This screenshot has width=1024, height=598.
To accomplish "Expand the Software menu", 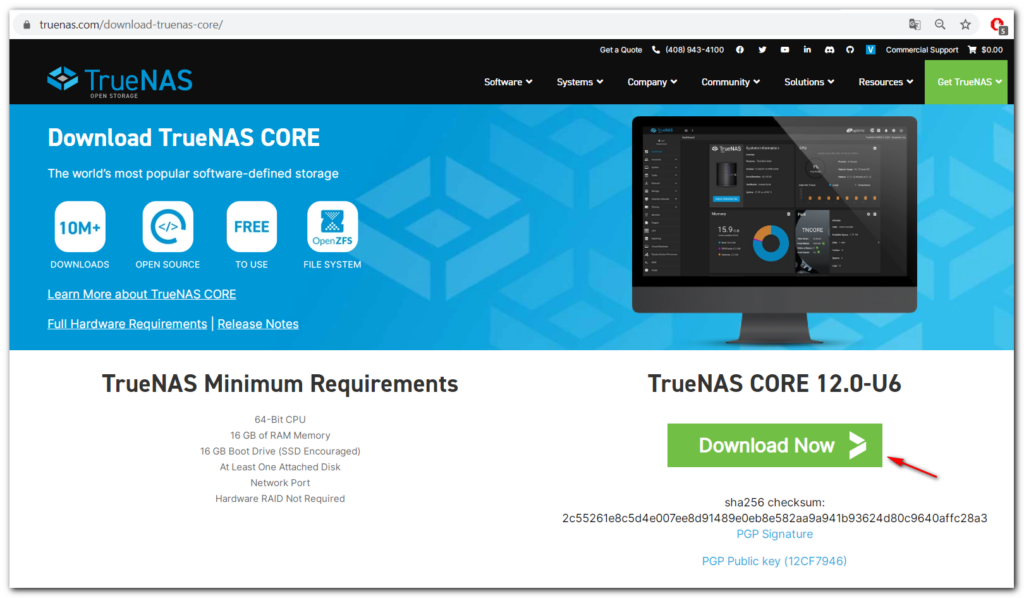I will pyautogui.click(x=508, y=82).
